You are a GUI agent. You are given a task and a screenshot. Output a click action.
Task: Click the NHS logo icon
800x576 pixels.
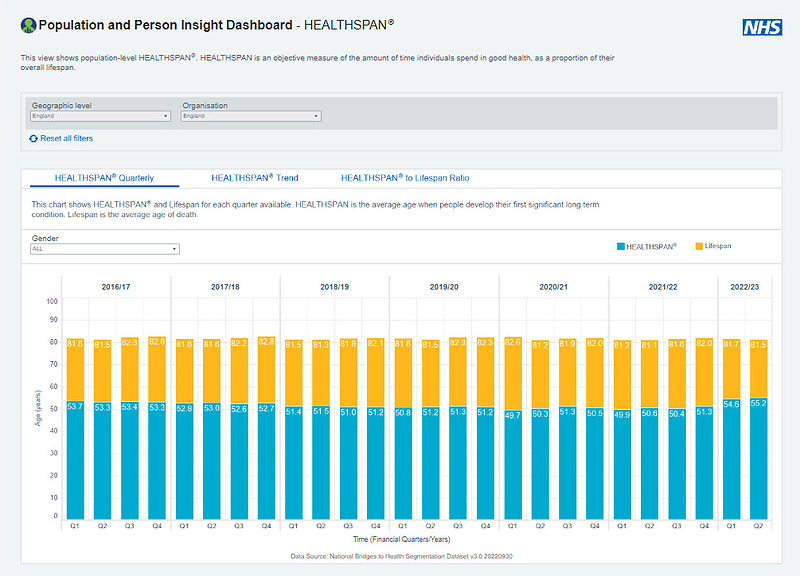(x=762, y=27)
